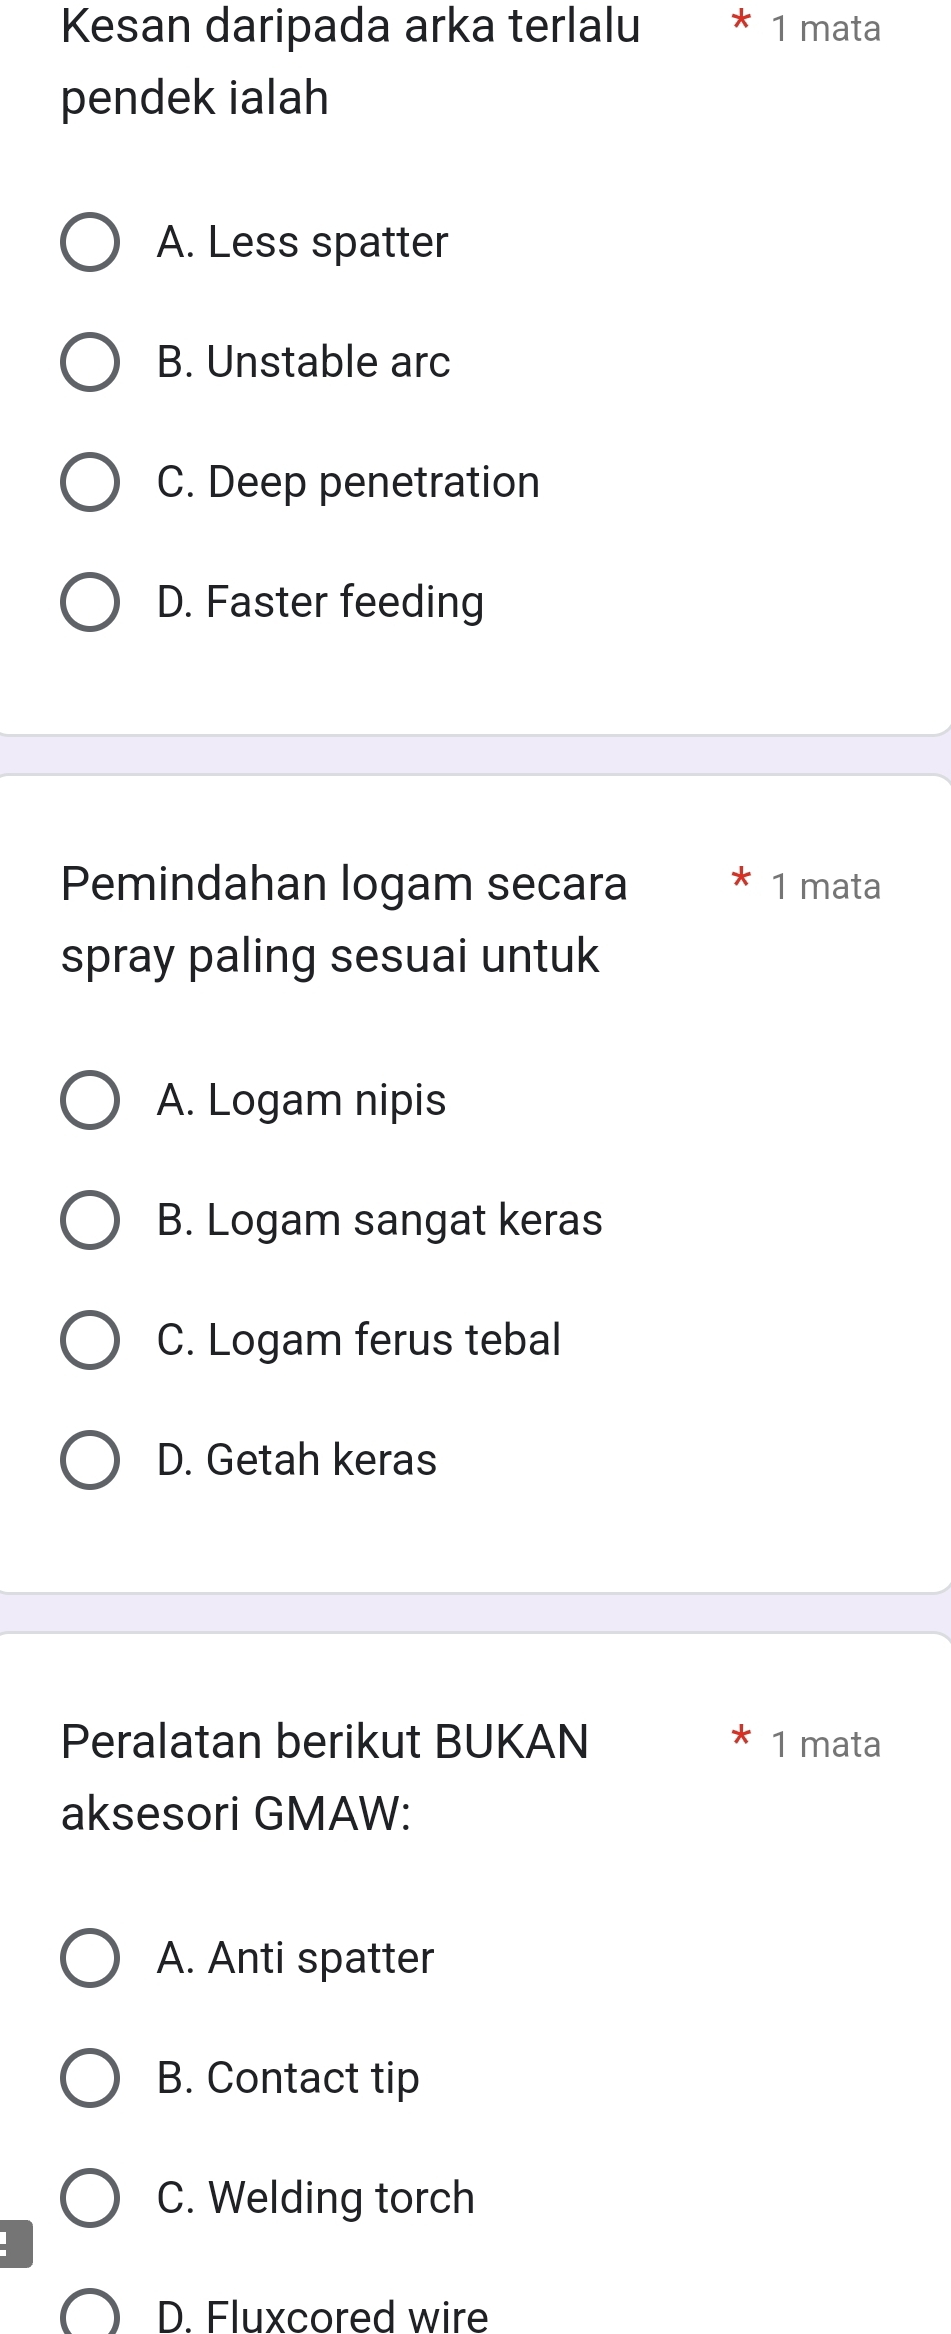This screenshot has width=951, height=2334.
Task: Pick C. Welding torch radio button
Action: tap(90, 2198)
